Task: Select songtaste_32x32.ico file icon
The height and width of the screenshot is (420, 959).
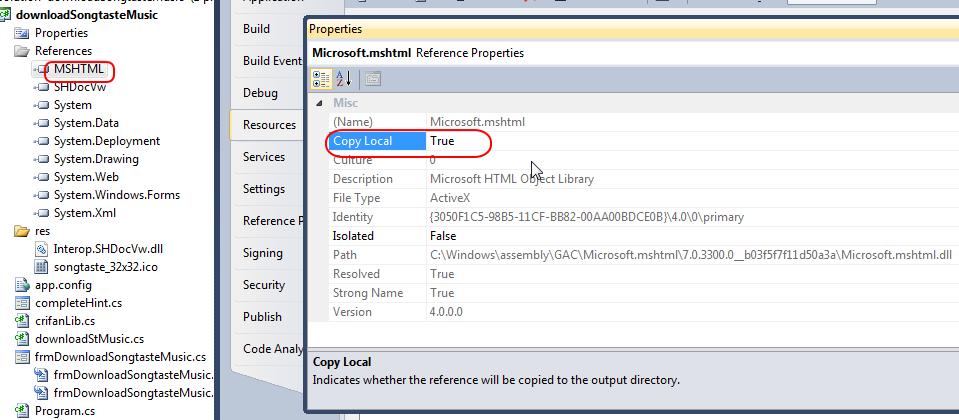Action: [x=41, y=267]
